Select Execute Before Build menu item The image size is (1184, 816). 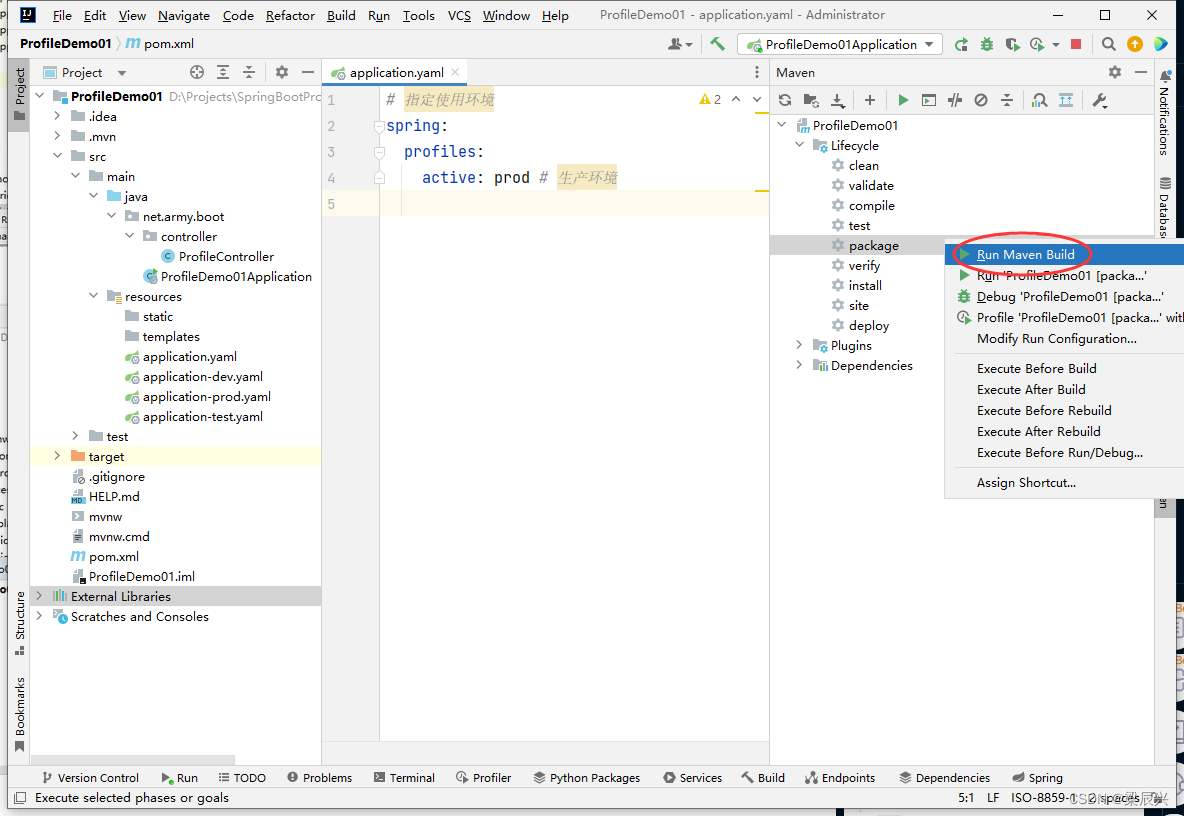(1065, 368)
